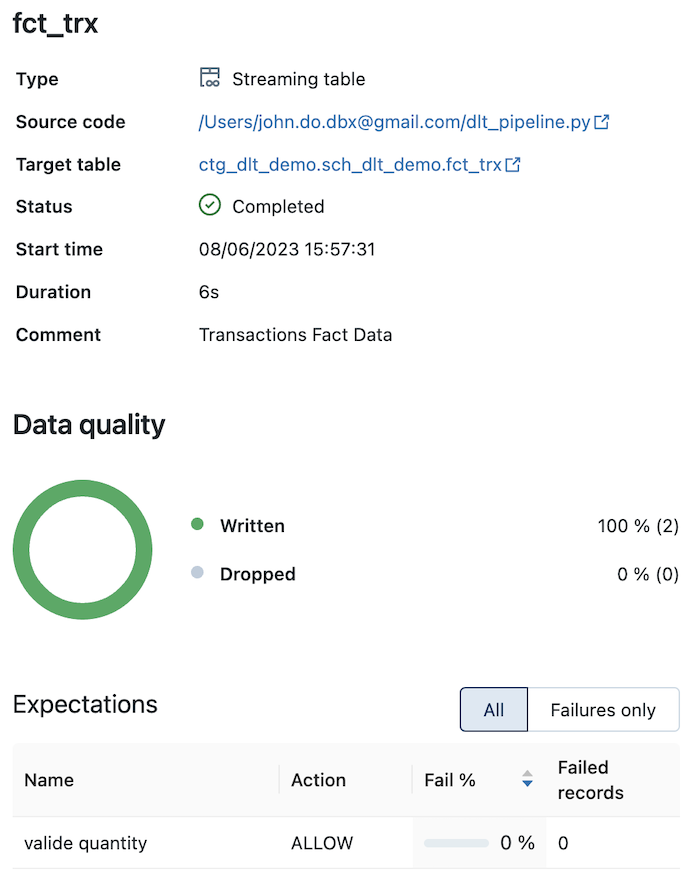The image size is (687, 881).
Task: Click the green Written legend dot
Action: [x=197, y=524]
